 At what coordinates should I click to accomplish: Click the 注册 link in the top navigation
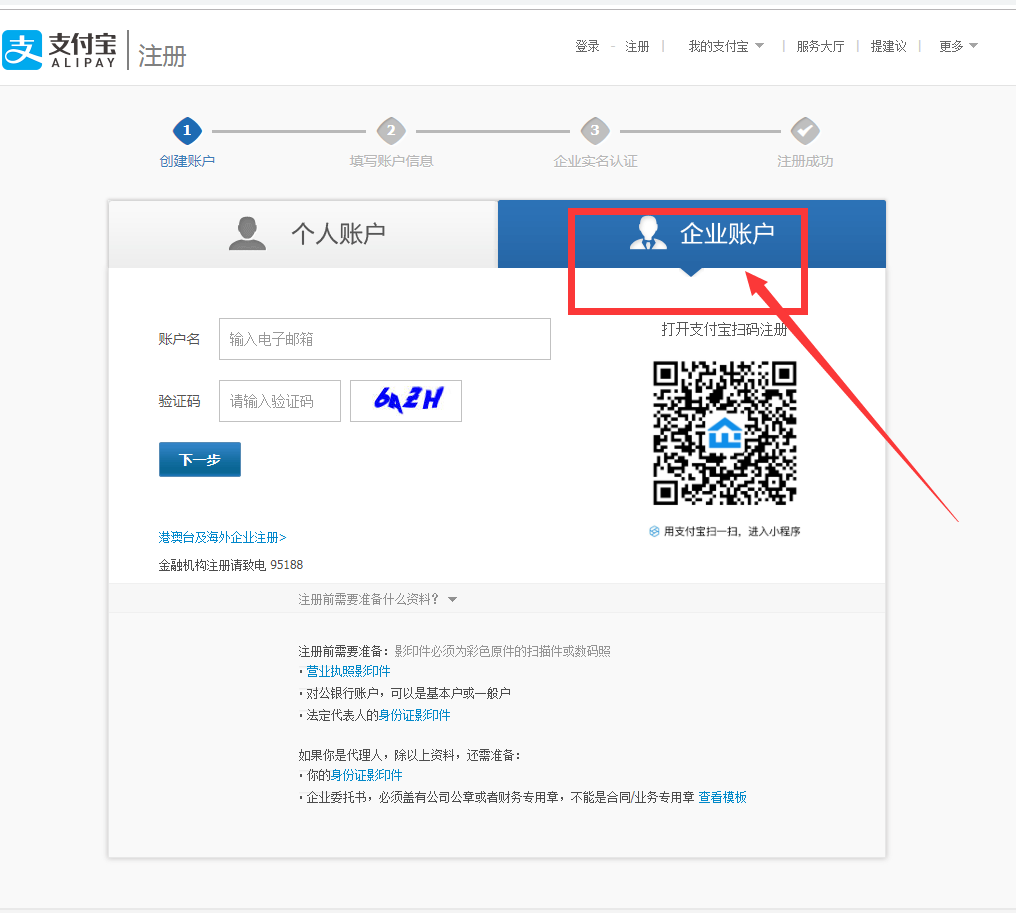637,46
